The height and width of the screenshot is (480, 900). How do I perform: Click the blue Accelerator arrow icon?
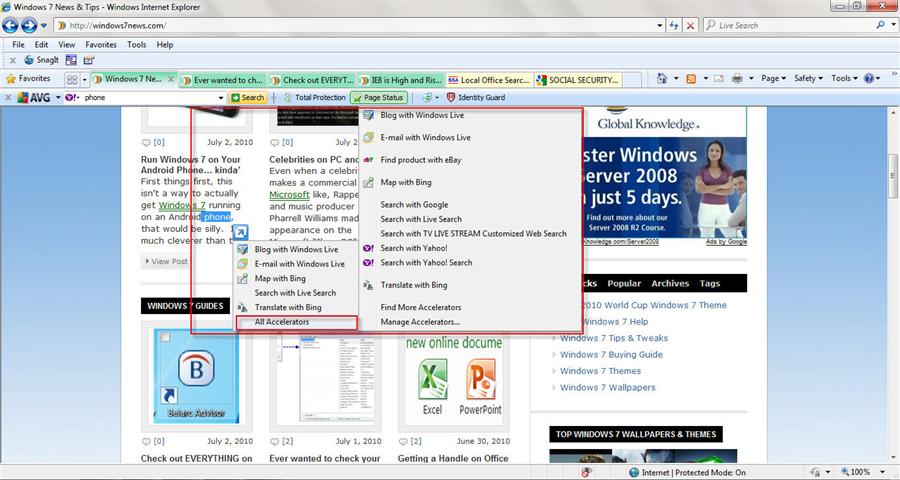point(240,232)
